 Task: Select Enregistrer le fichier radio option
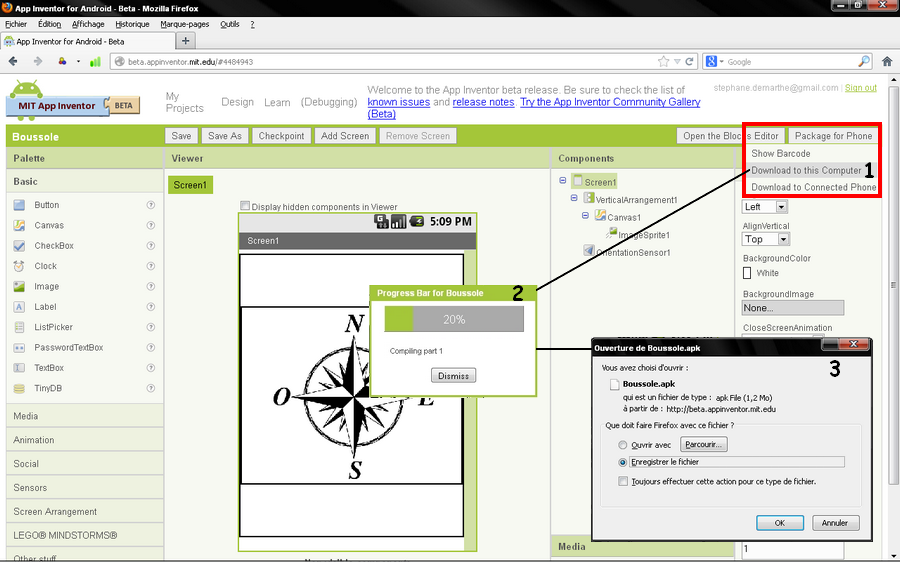[x=622, y=462]
